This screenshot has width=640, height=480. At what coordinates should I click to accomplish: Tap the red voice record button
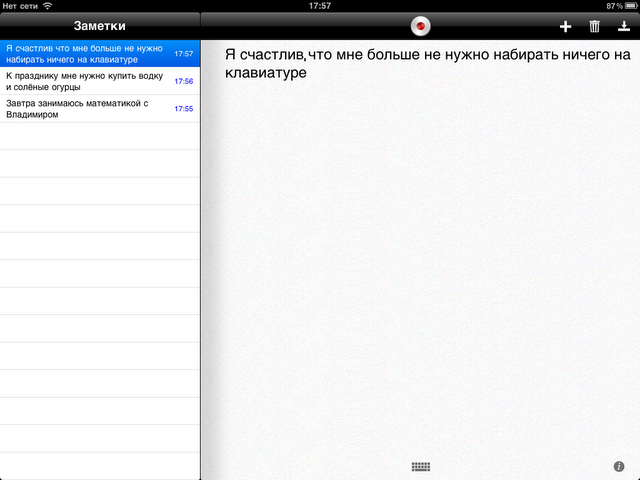tap(420, 26)
